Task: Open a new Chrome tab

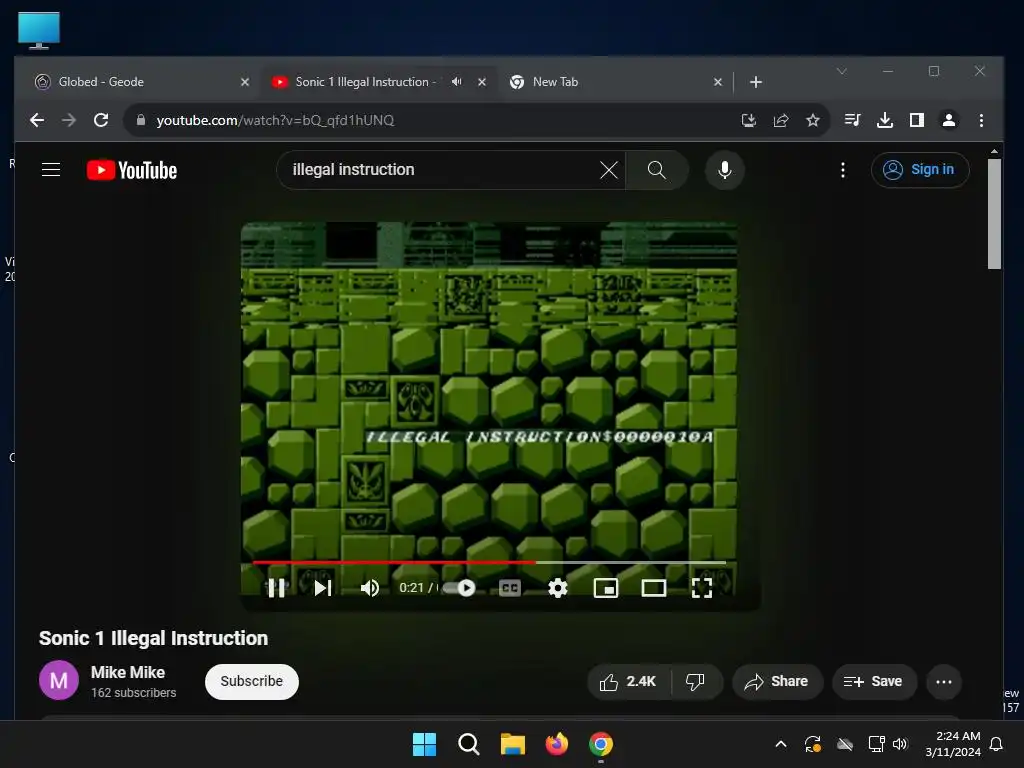Action: point(756,82)
